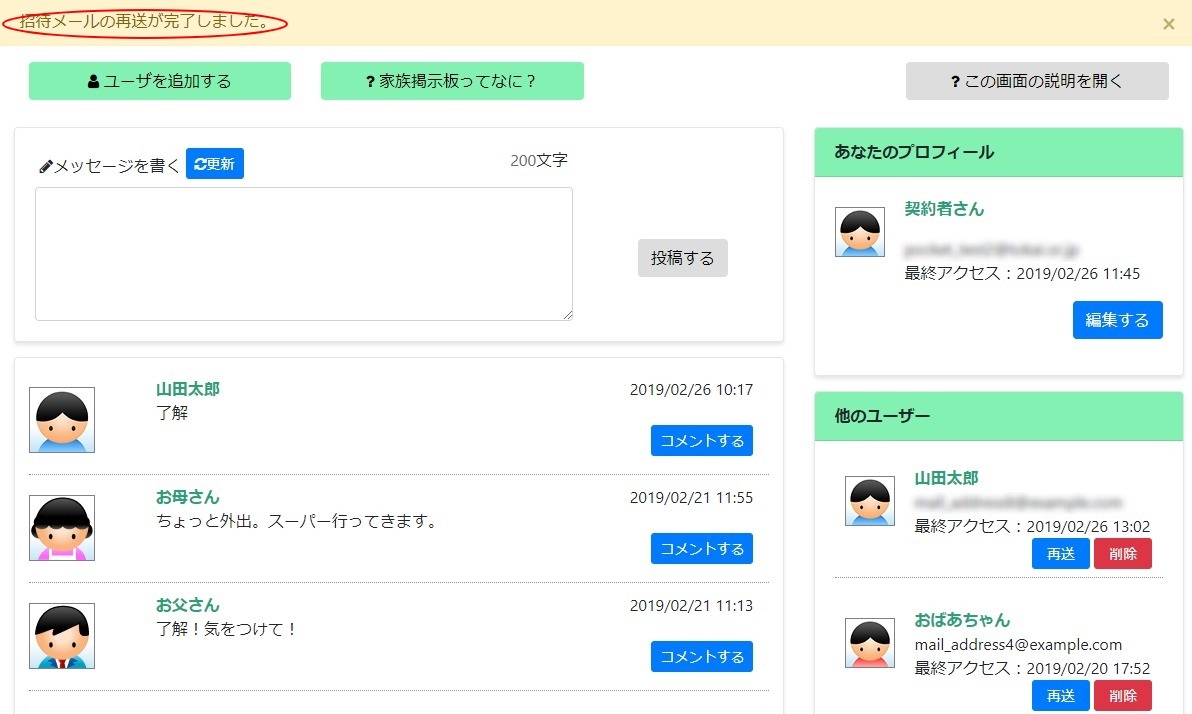Viewport: 1192px width, 714px height.
Task: Click コメントする on お母さん's shopping post
Action: [701, 548]
